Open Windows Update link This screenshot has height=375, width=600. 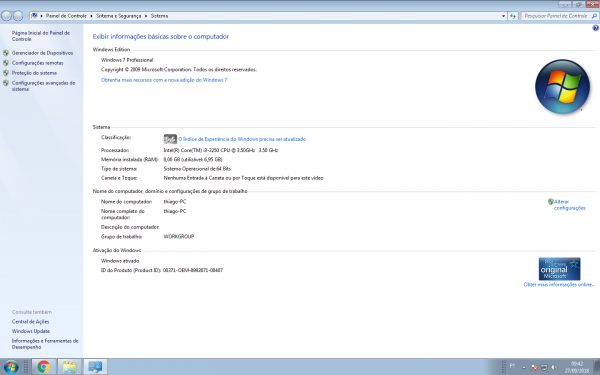[31, 331]
